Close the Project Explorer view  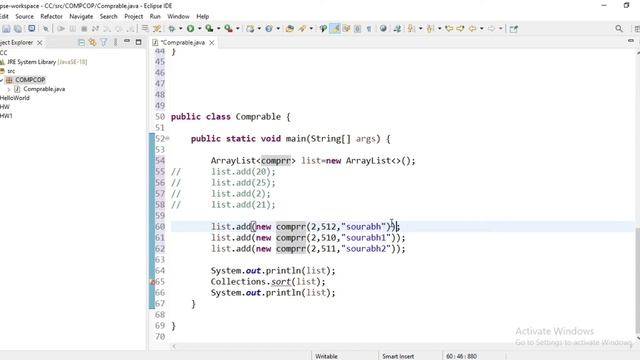coord(40,42)
